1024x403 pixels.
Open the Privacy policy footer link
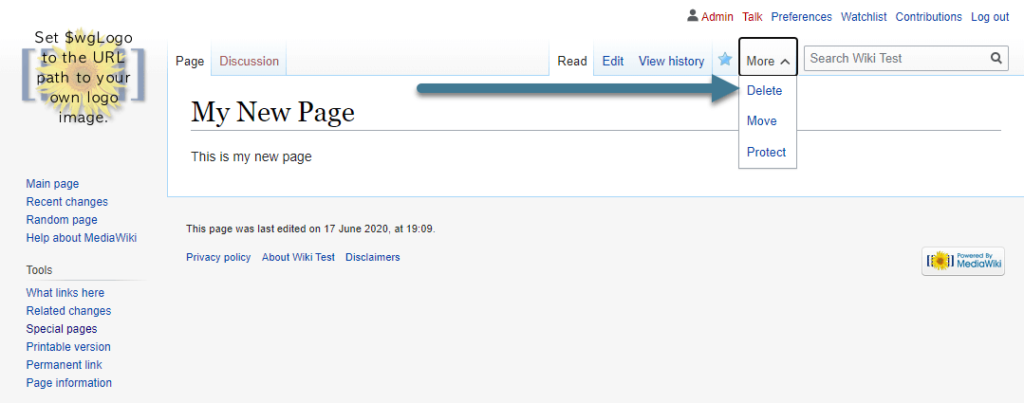click(218, 257)
